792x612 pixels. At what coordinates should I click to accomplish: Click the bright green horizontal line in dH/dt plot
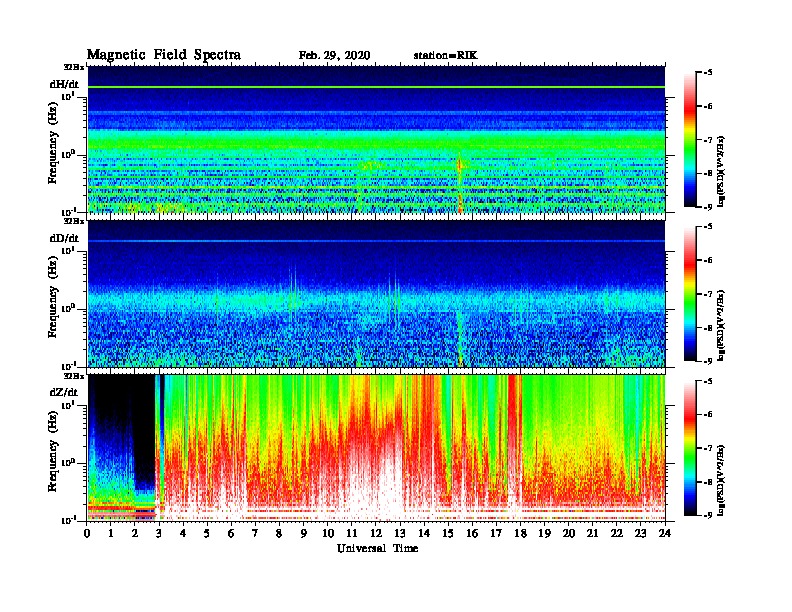pyautogui.click(x=376, y=87)
